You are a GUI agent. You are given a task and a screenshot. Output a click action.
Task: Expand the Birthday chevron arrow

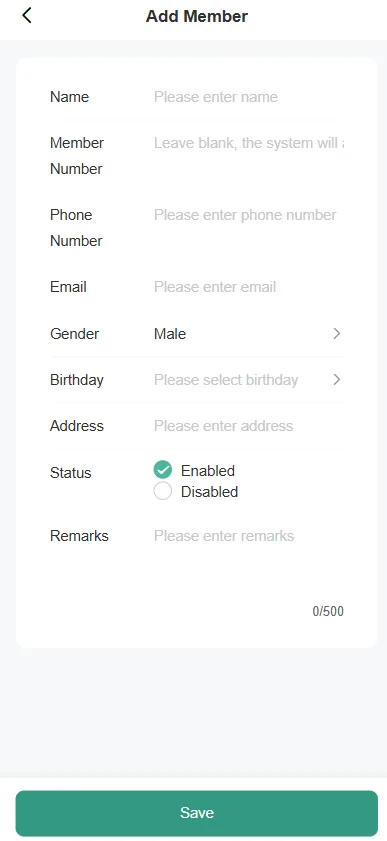click(337, 380)
